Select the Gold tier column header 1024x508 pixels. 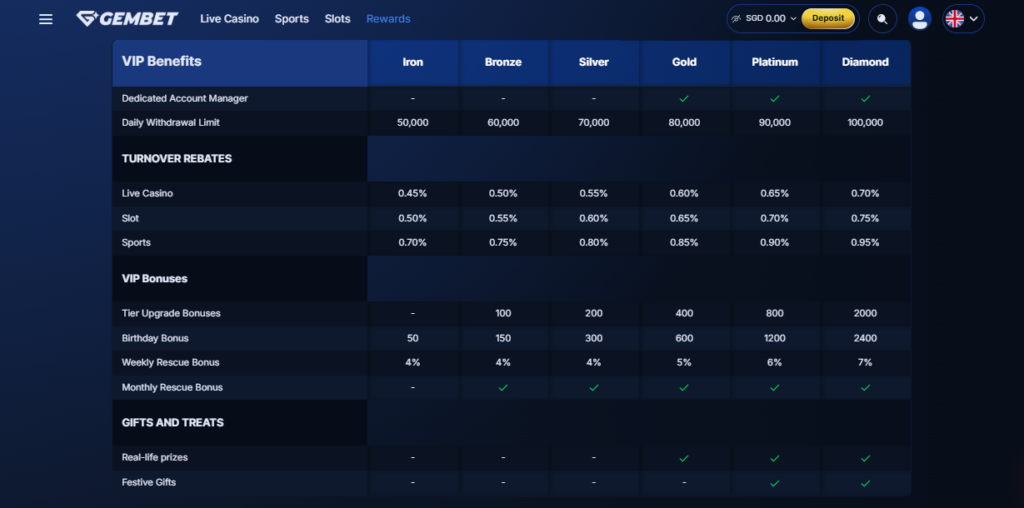(684, 63)
